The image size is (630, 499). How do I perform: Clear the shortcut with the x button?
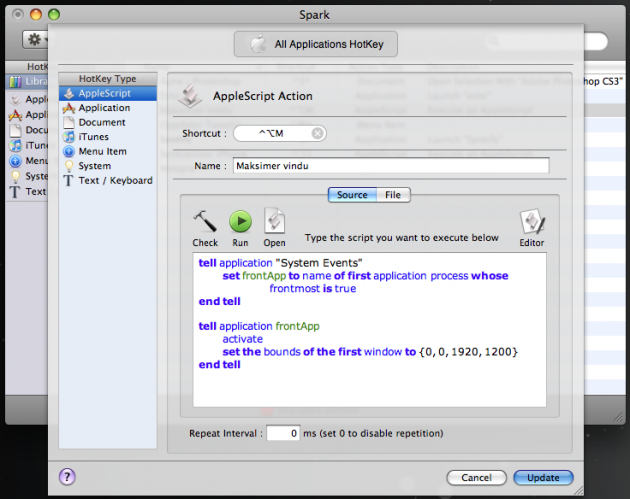317,133
